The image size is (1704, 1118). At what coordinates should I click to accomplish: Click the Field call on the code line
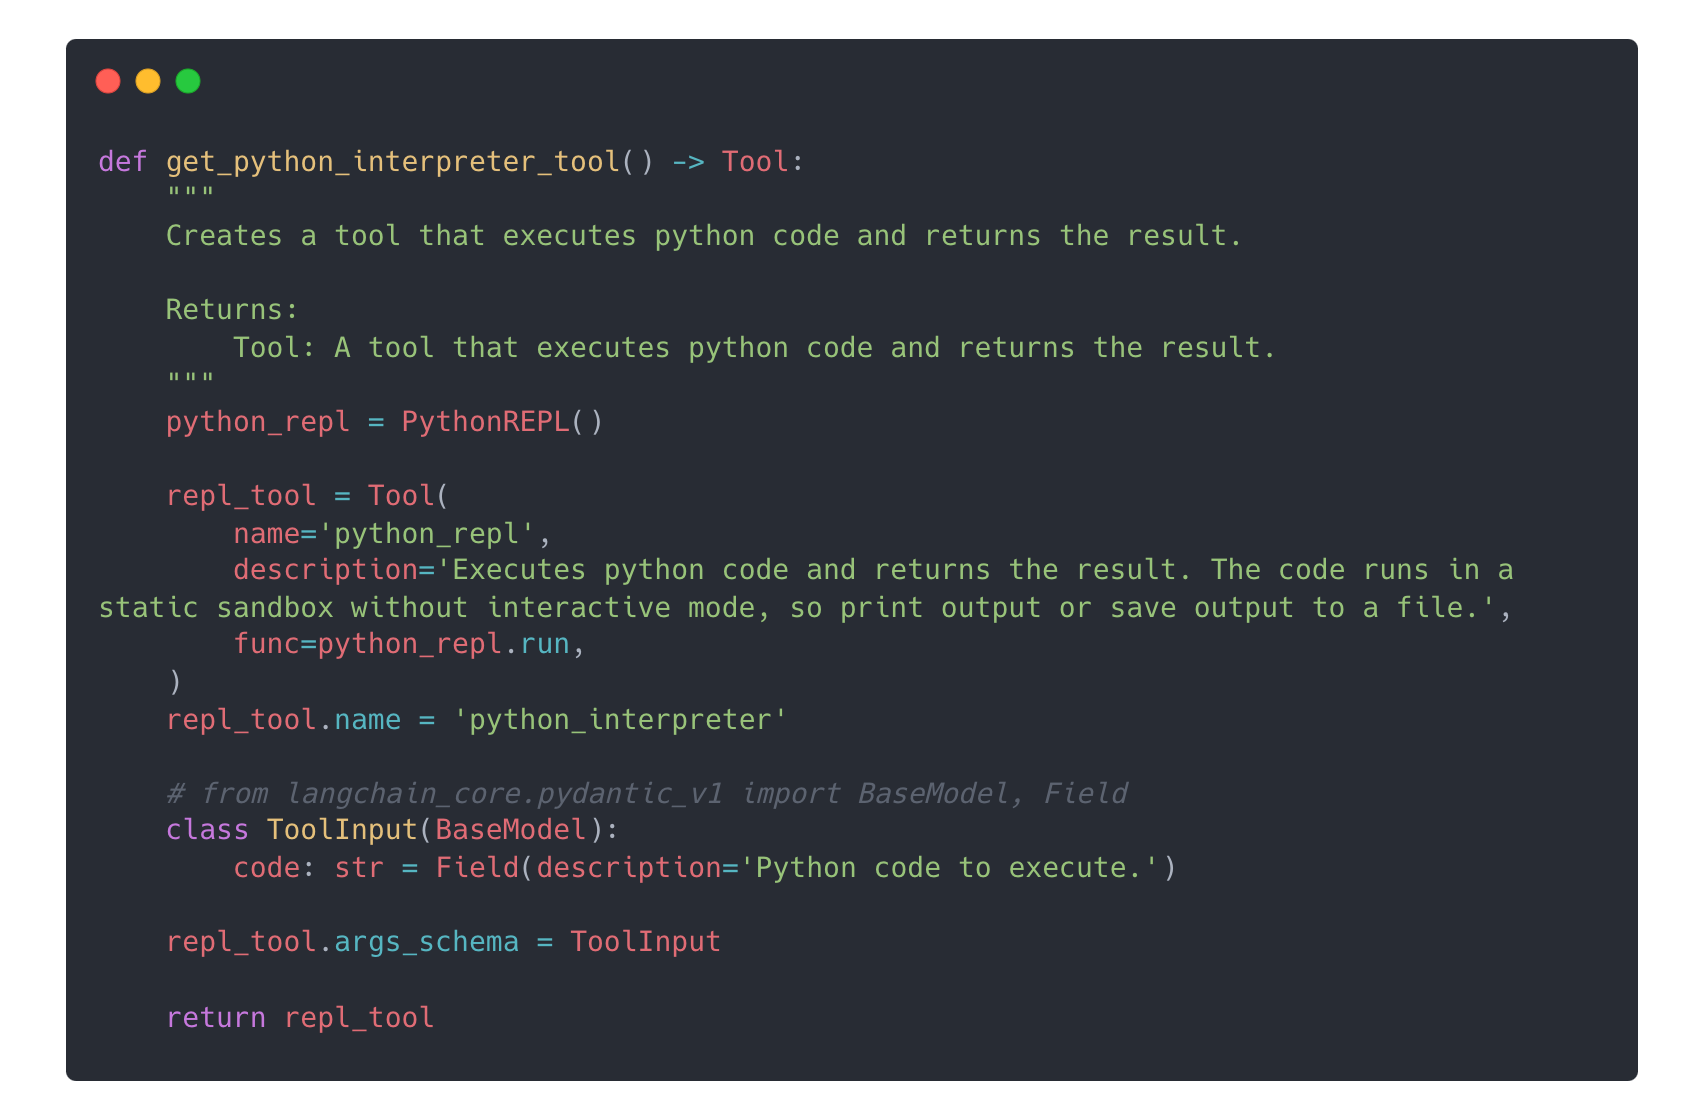(x=477, y=868)
